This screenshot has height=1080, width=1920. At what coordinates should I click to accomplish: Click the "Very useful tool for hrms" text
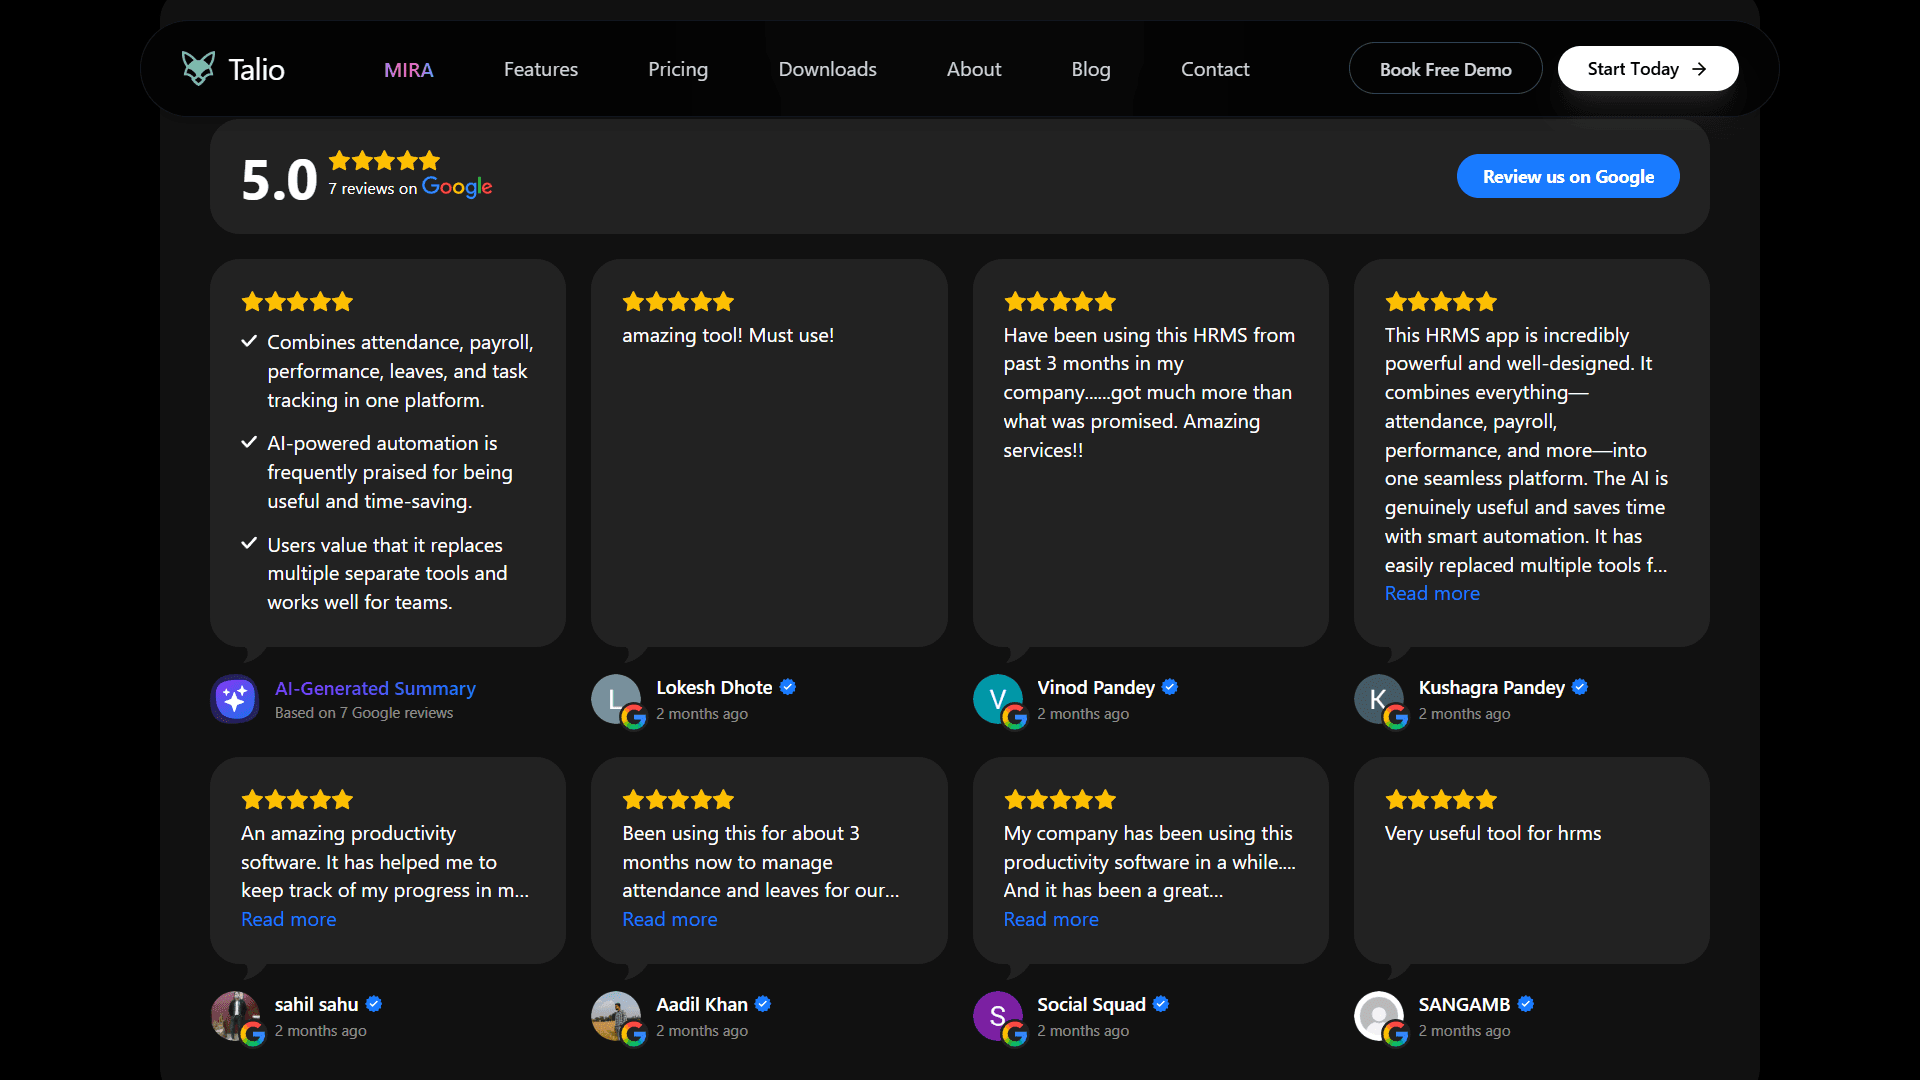1493,833
